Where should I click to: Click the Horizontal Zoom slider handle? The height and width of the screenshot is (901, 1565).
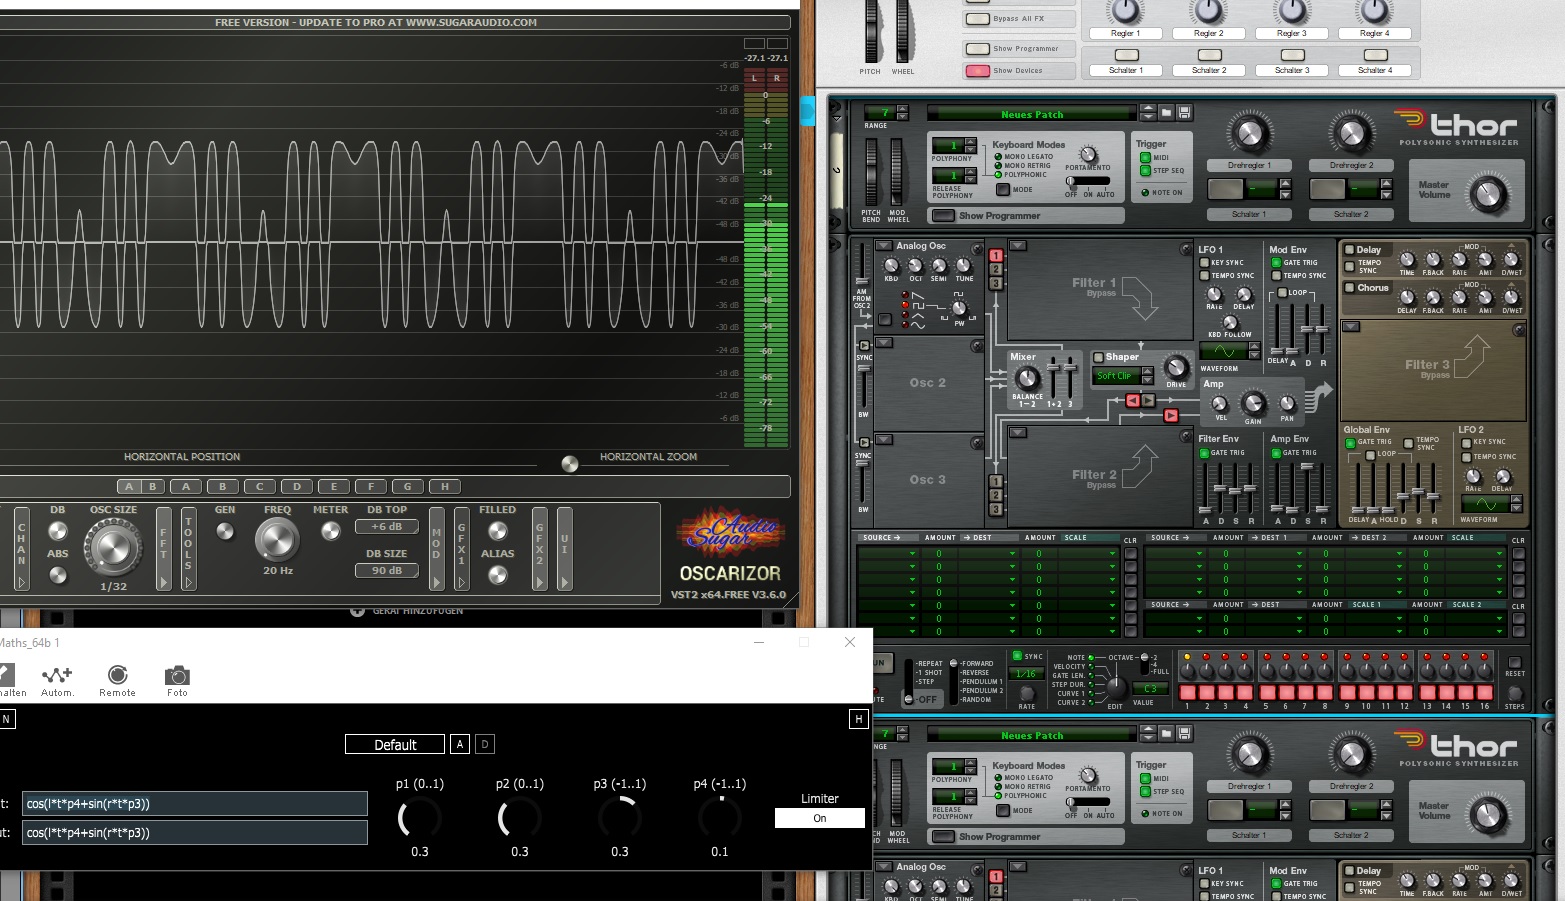click(x=570, y=464)
